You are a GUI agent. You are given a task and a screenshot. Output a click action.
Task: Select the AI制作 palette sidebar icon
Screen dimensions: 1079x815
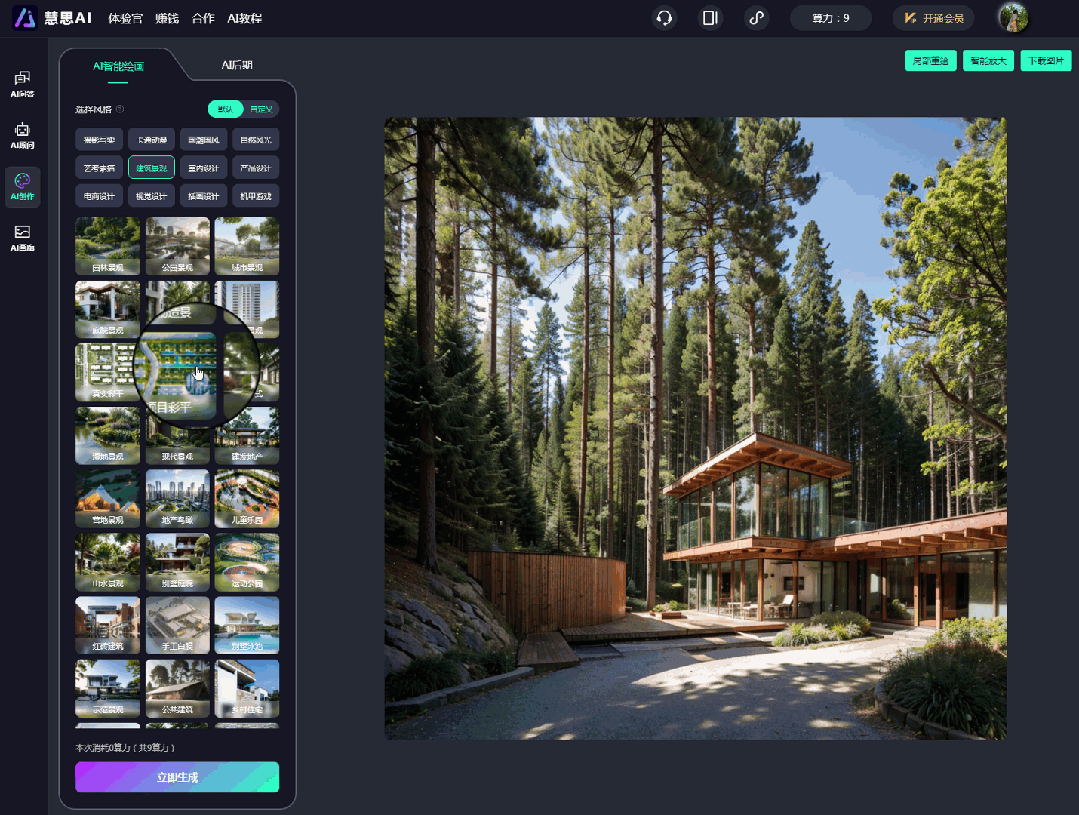22,186
